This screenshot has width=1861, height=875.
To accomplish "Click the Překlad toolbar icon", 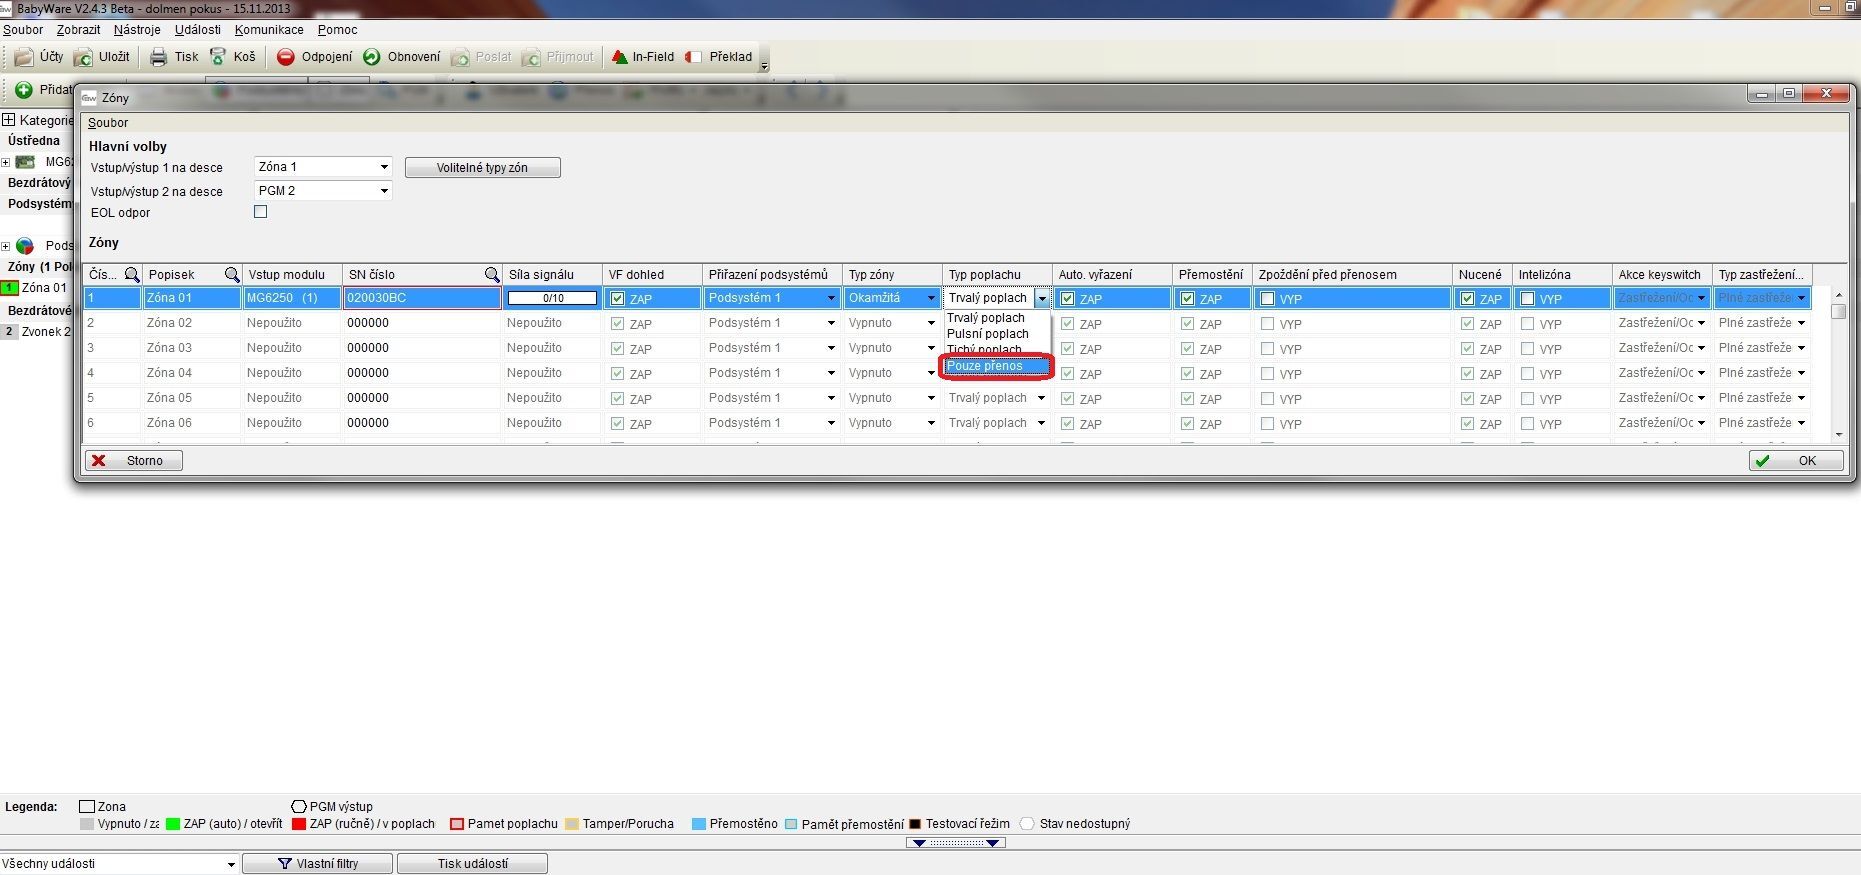I will 694,57.
